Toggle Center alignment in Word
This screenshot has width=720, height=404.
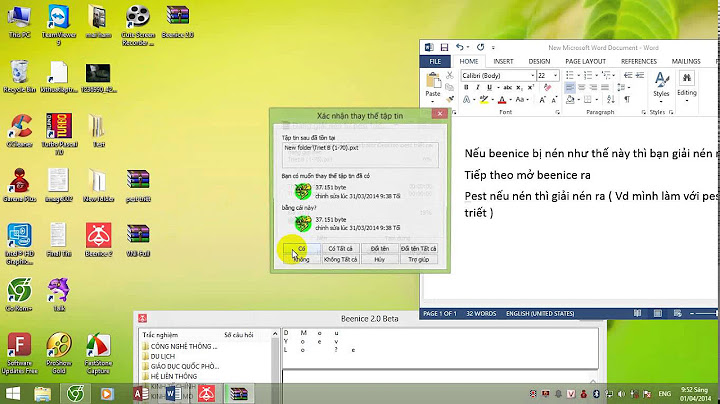coord(581,87)
